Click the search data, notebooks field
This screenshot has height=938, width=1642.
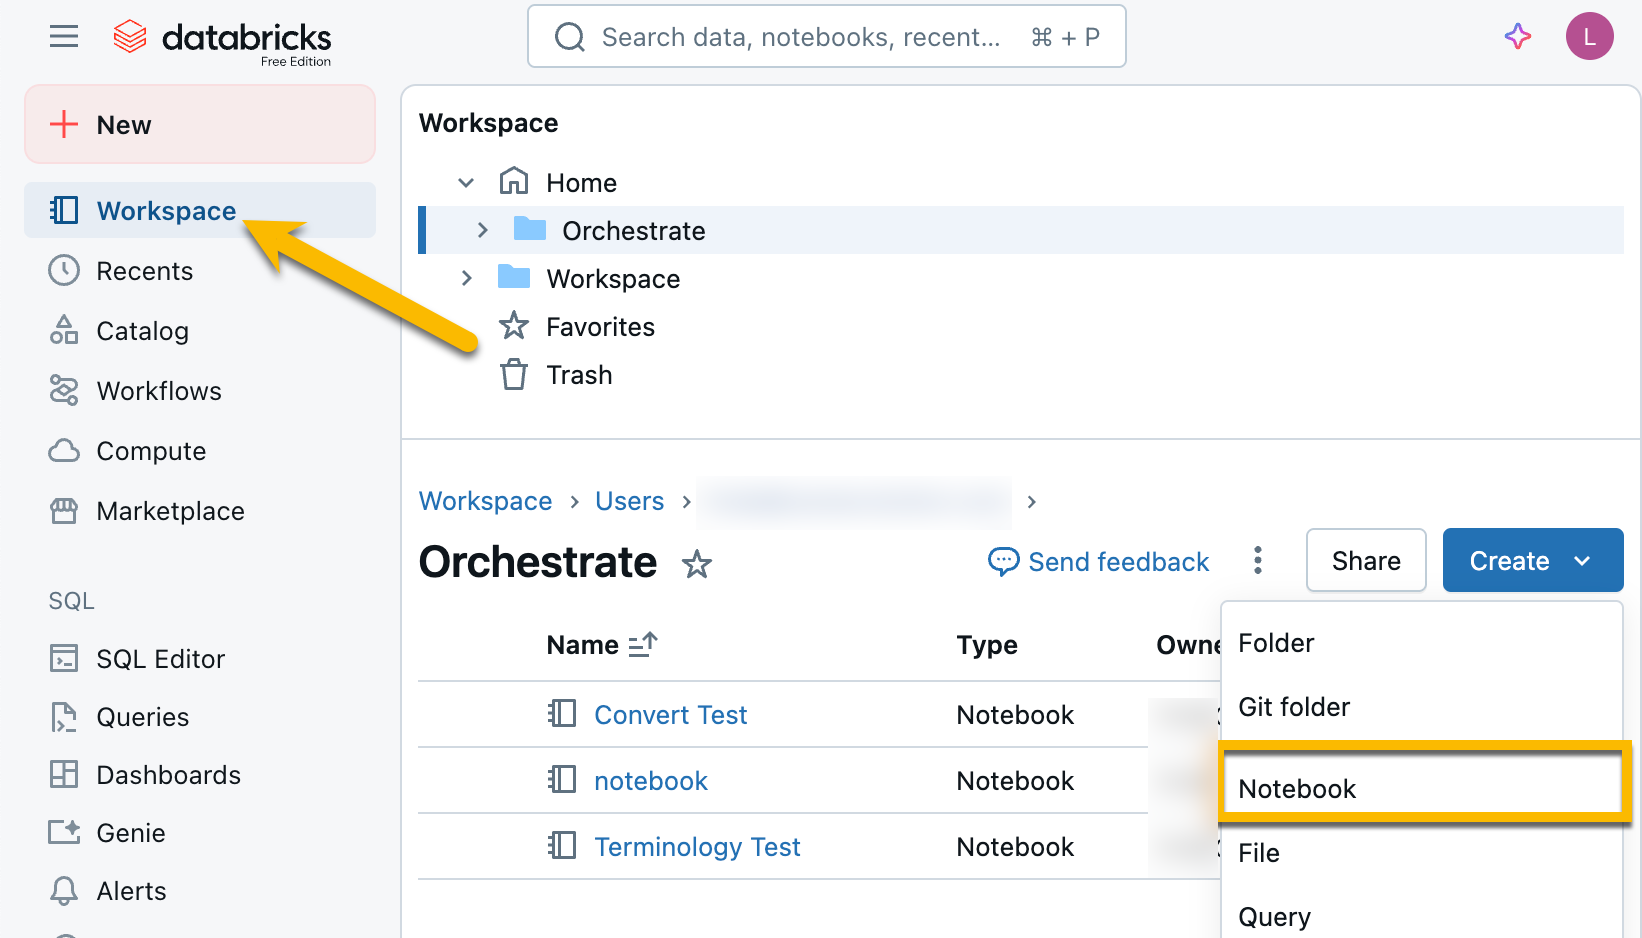point(826,37)
